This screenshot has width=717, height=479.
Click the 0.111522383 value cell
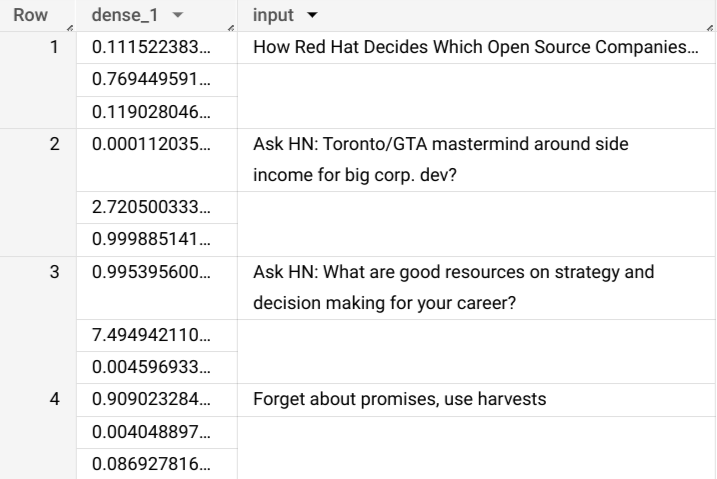point(150,48)
